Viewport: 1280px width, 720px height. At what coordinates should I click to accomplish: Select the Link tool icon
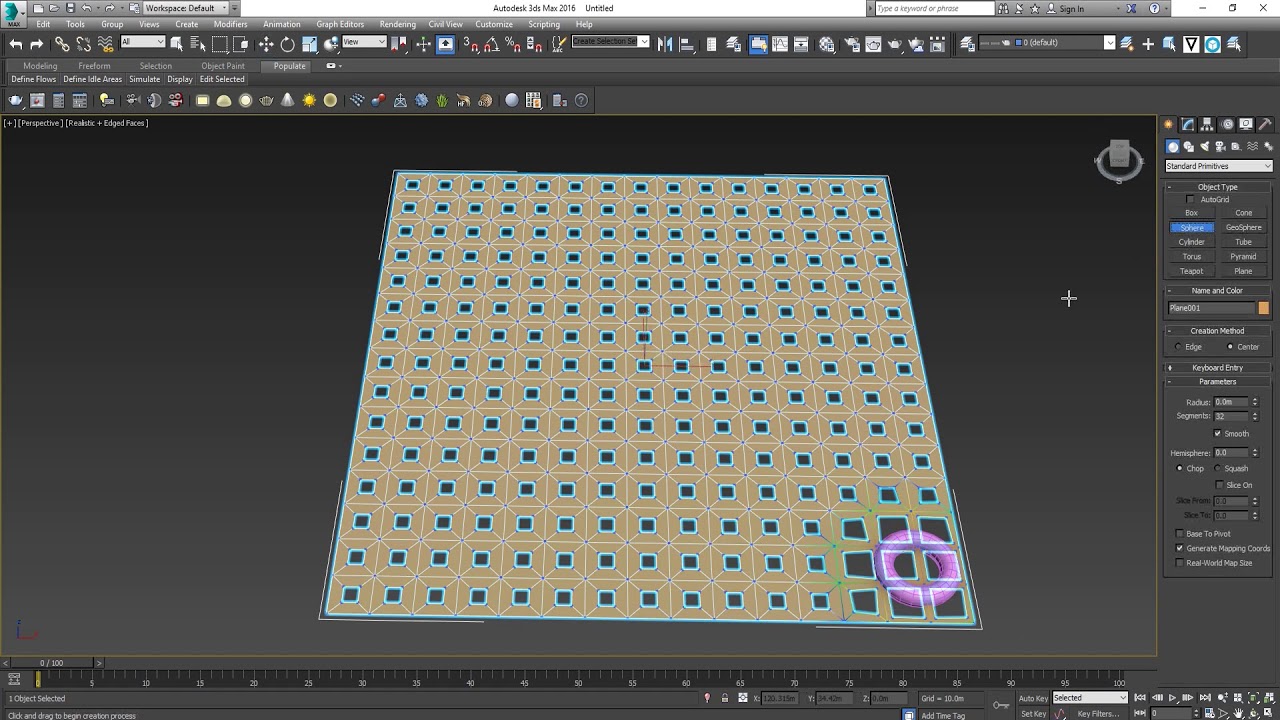click(x=62, y=44)
